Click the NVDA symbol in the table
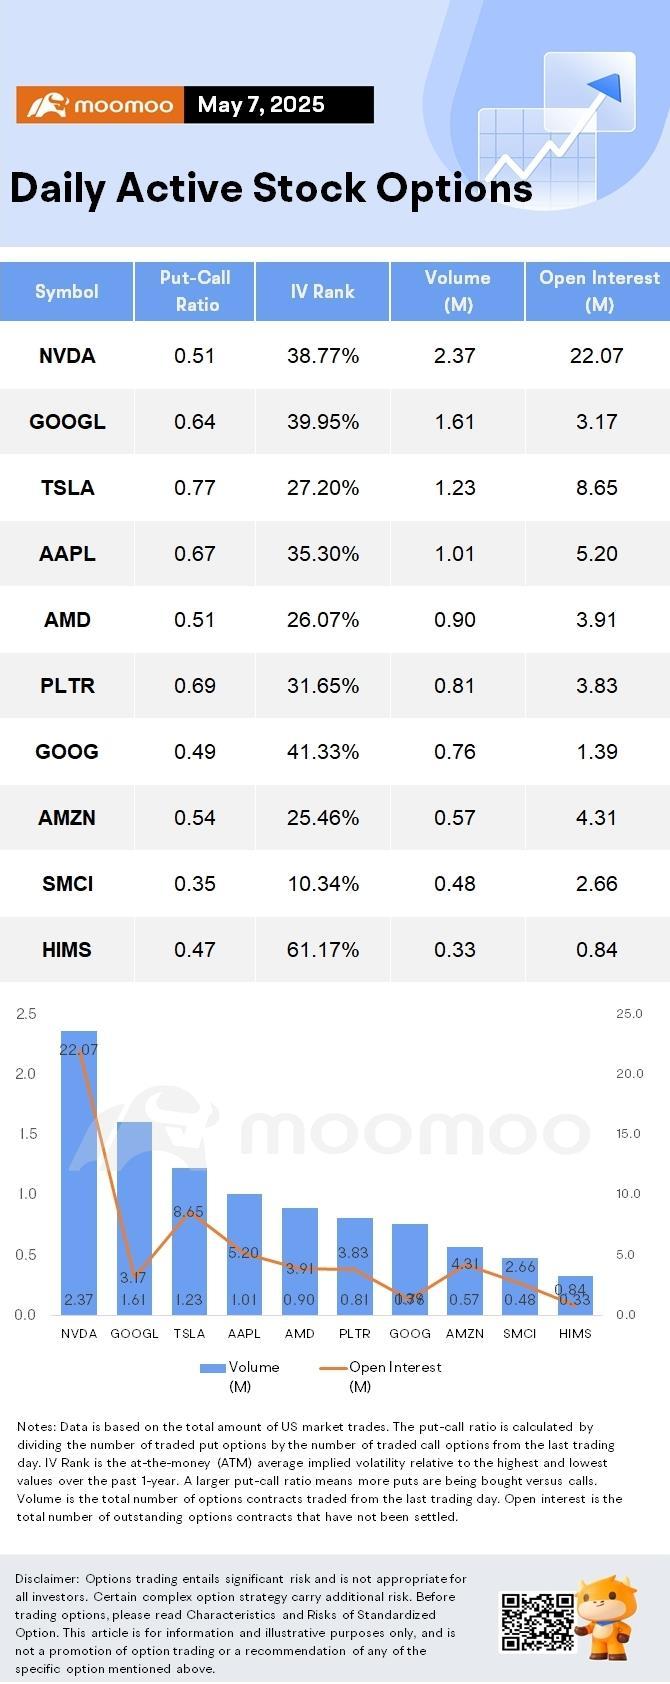 pyautogui.click(x=67, y=356)
